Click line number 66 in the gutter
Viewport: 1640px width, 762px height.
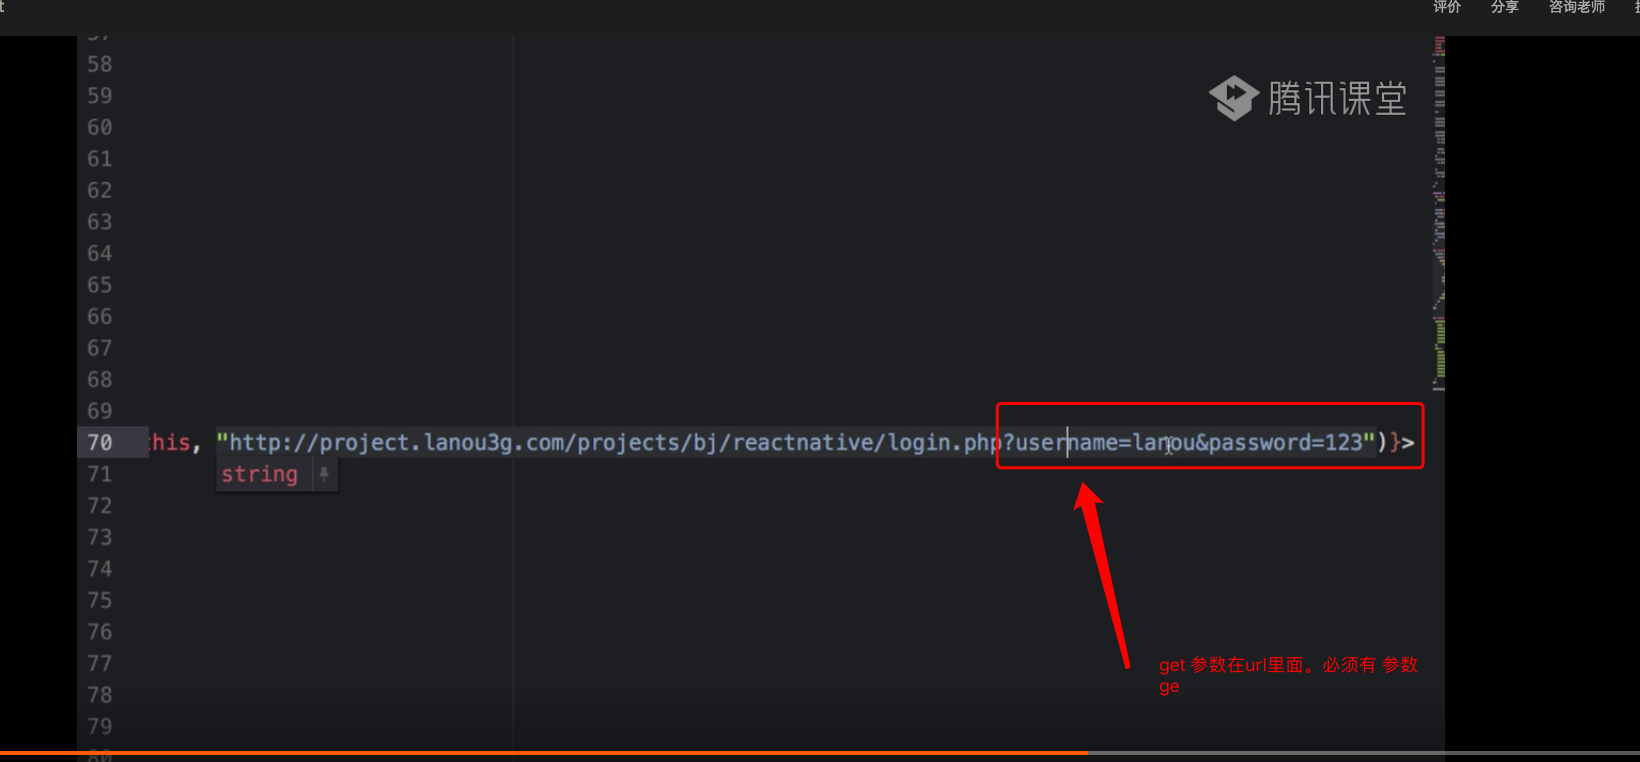click(100, 316)
